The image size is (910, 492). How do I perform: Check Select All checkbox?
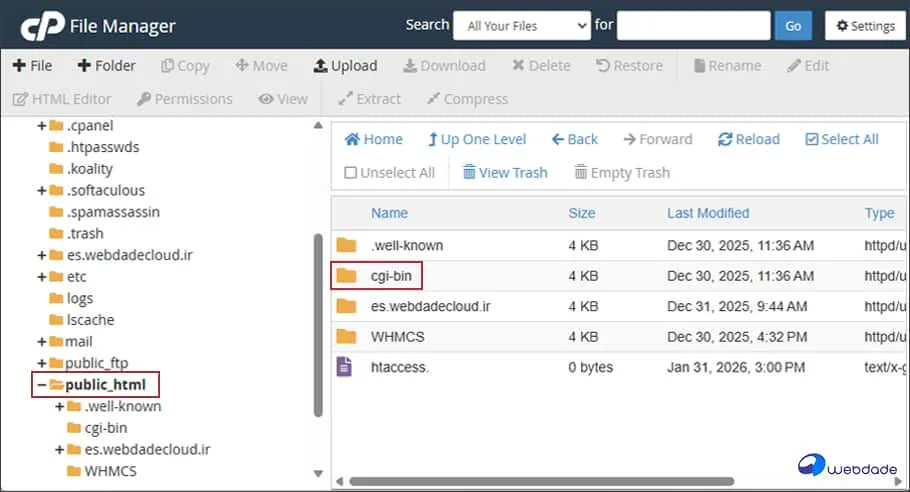pyautogui.click(x=811, y=140)
